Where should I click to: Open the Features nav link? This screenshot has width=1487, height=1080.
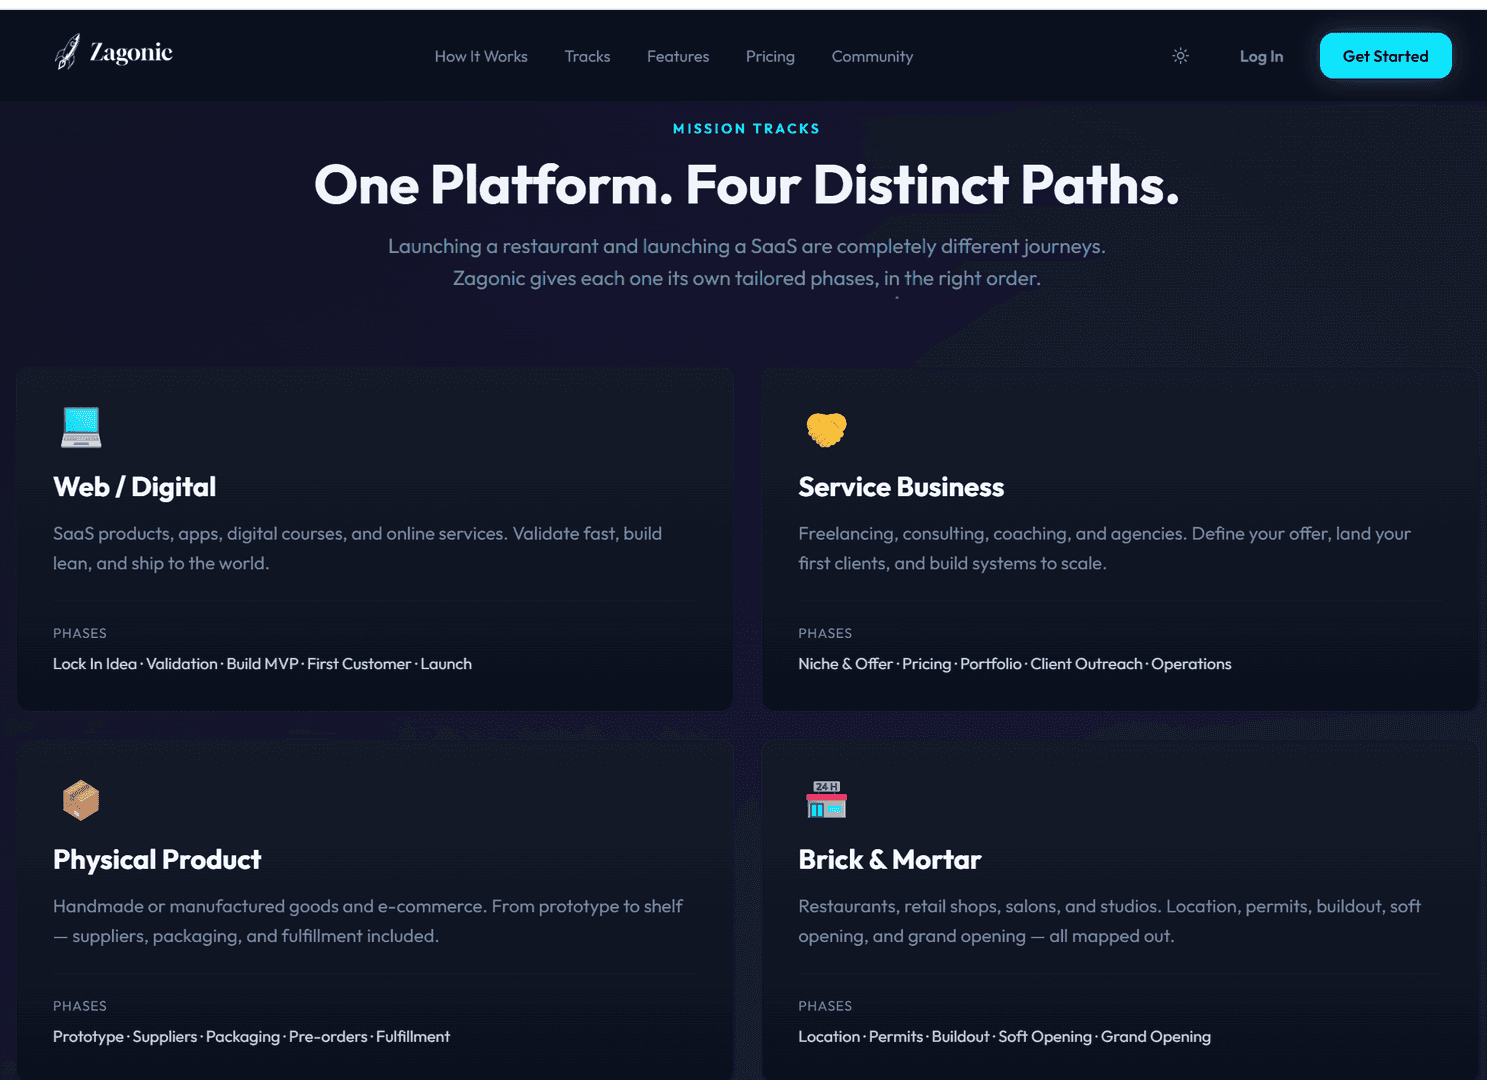coord(678,57)
